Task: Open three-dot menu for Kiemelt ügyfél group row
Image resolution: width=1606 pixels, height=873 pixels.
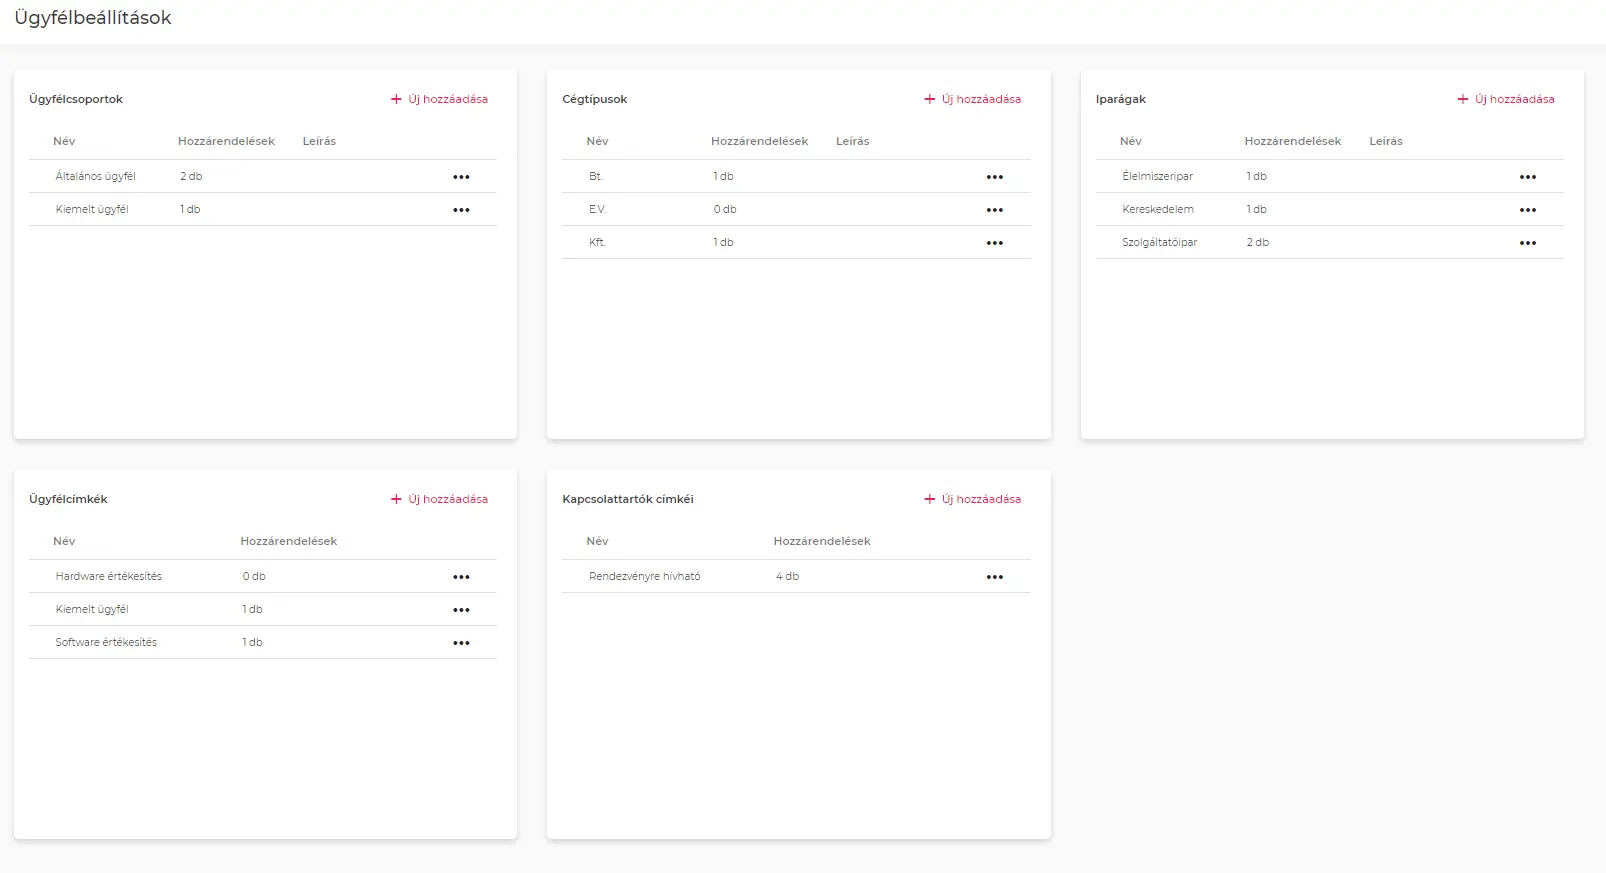Action: 461,210
